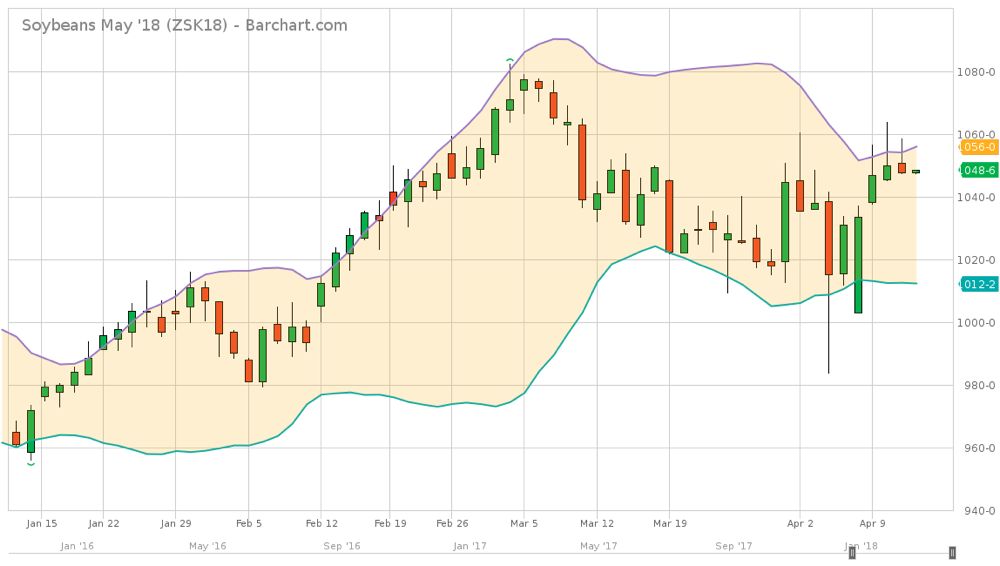
Task: Click the green high marker above the Mar 5 candle
Action: pyautogui.click(x=510, y=60)
